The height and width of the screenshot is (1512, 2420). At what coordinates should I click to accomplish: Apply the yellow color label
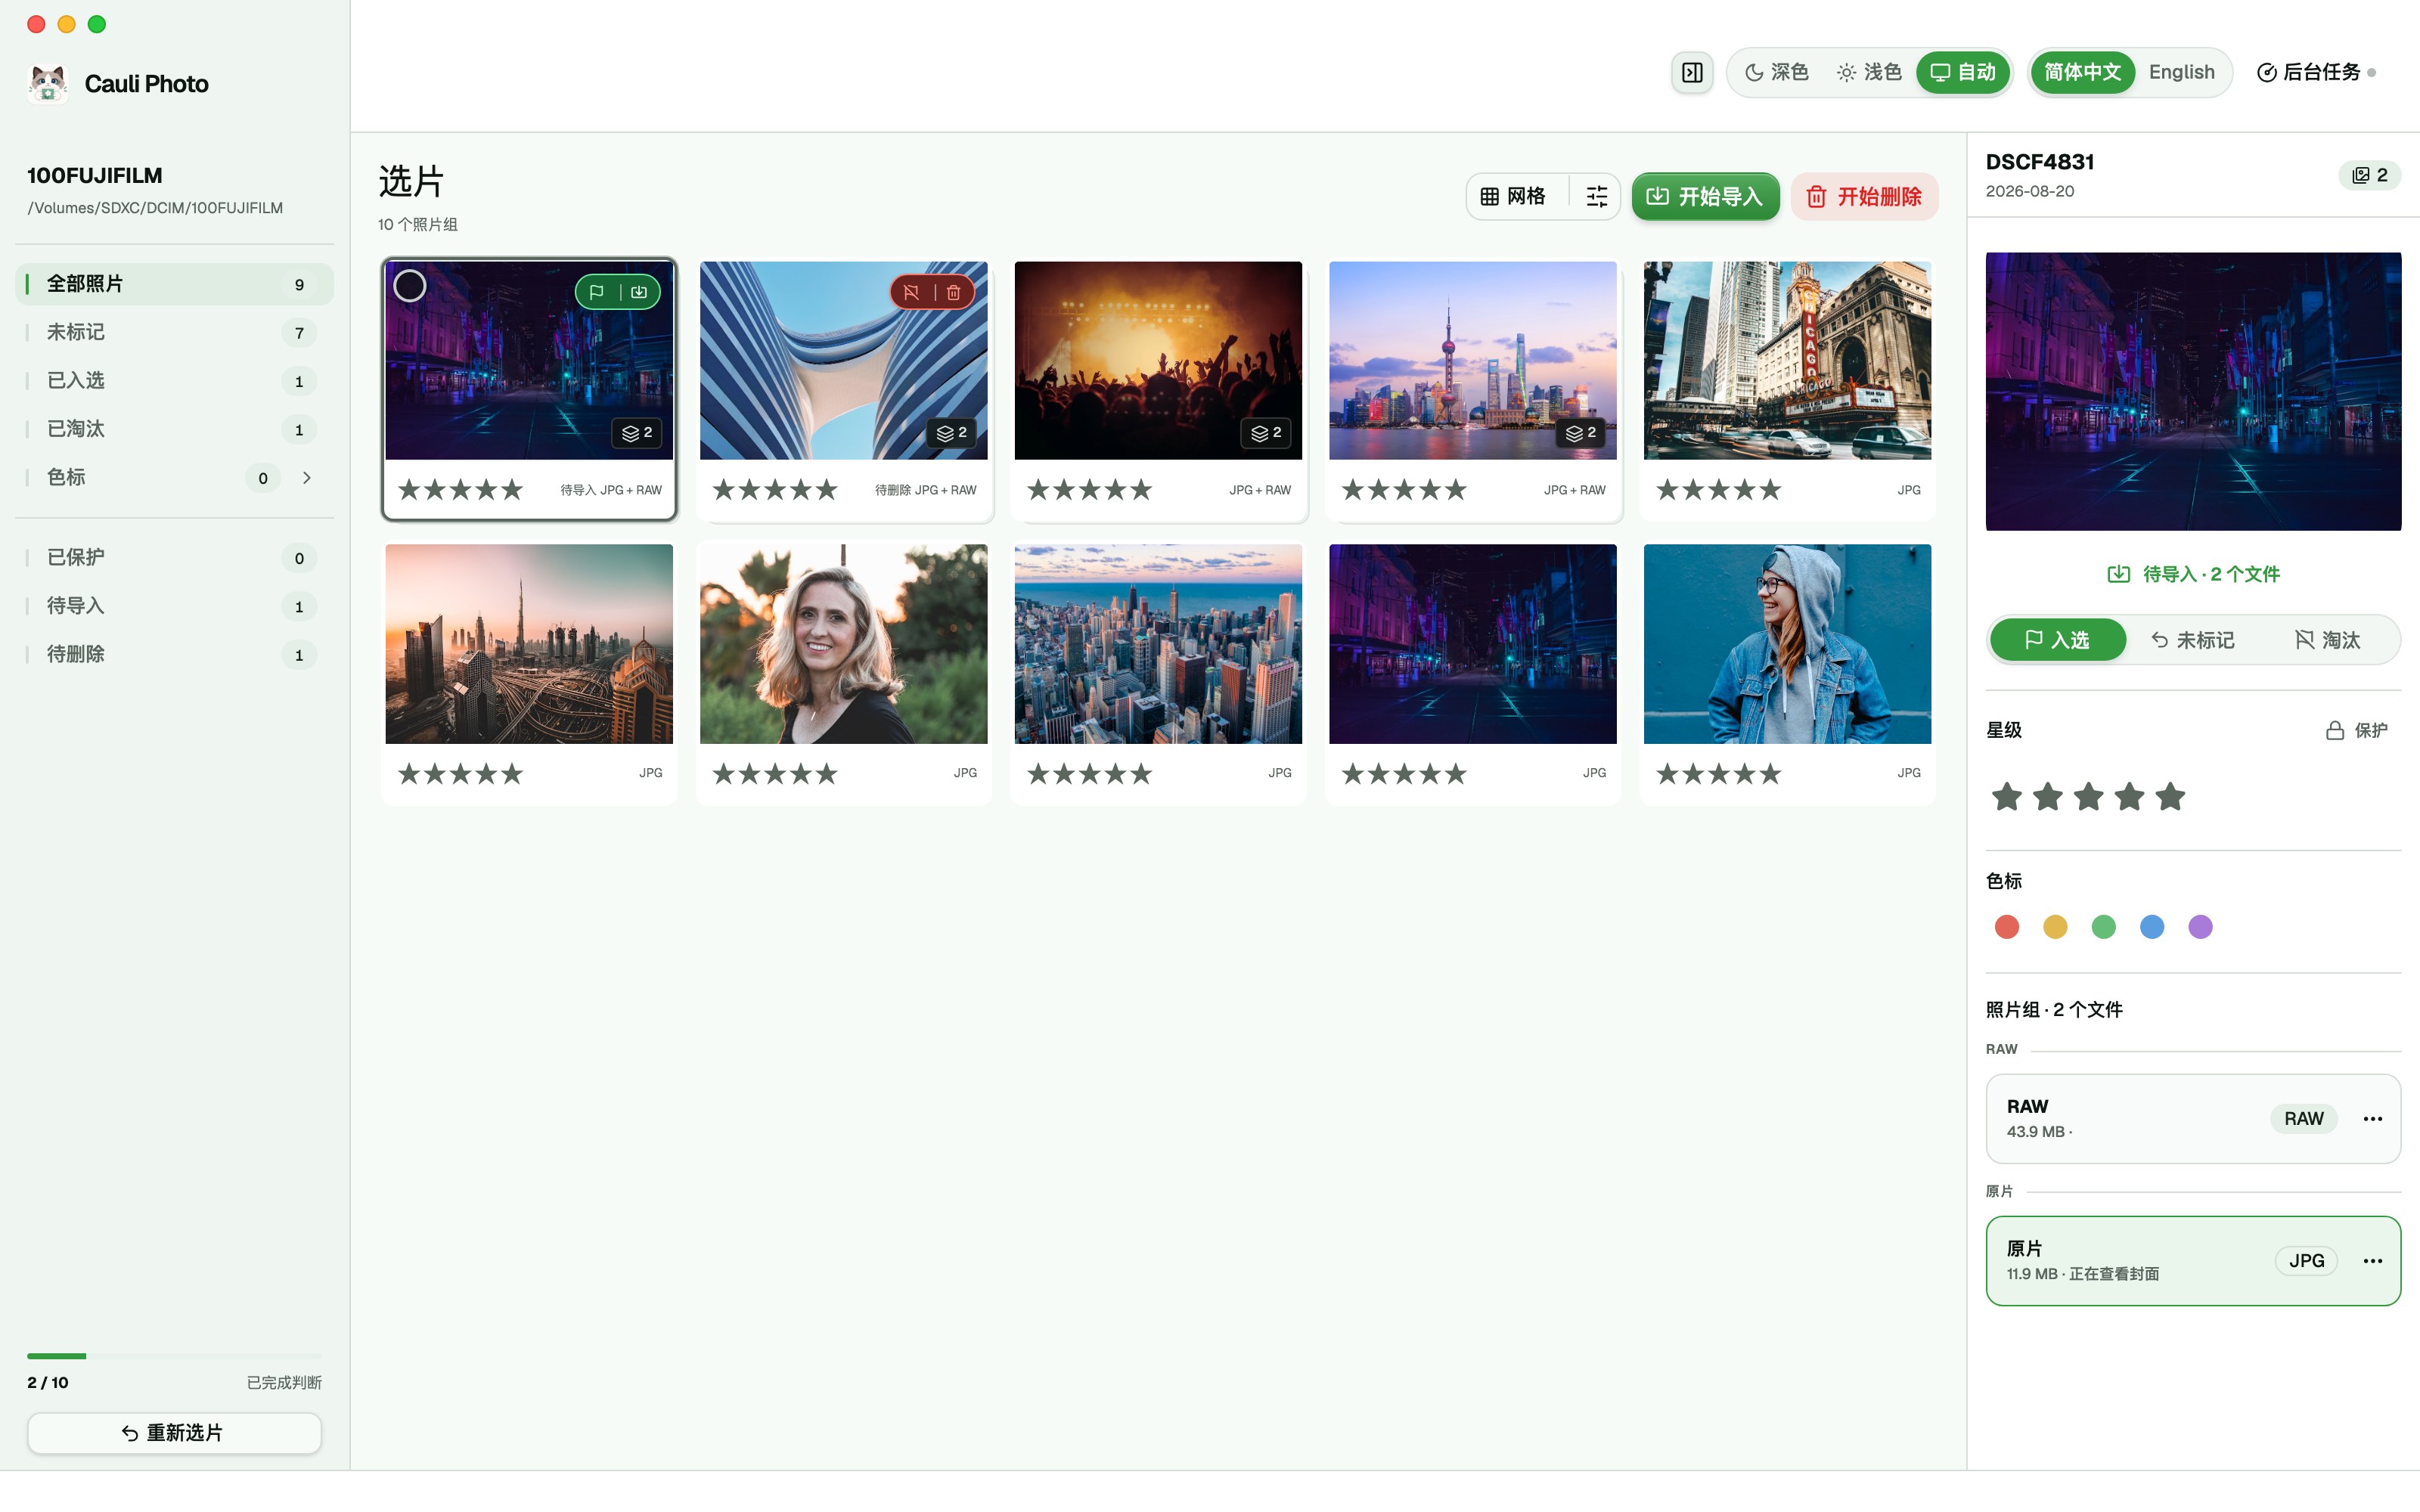2055,927
